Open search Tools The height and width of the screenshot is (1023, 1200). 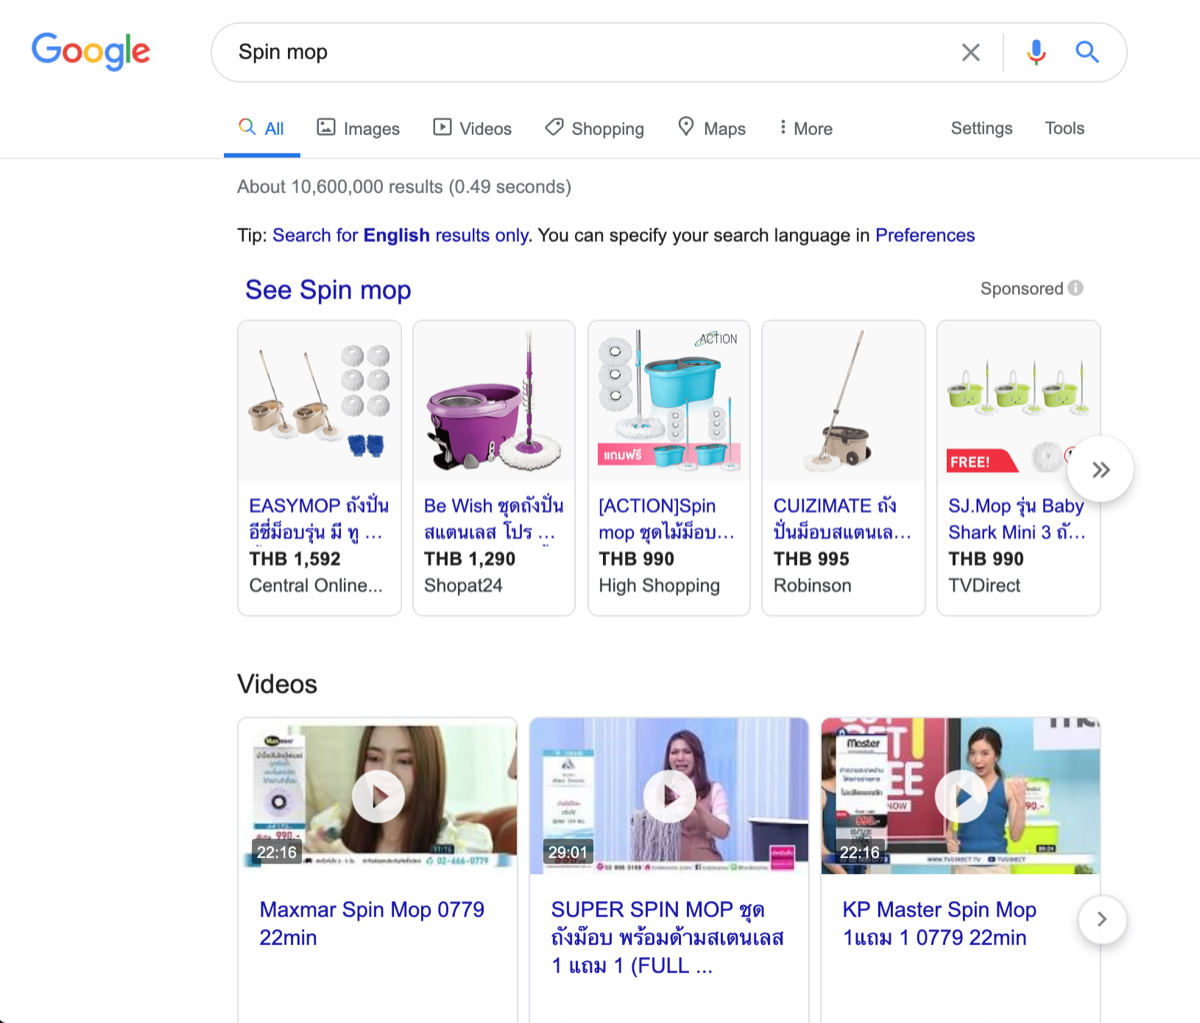click(1064, 128)
